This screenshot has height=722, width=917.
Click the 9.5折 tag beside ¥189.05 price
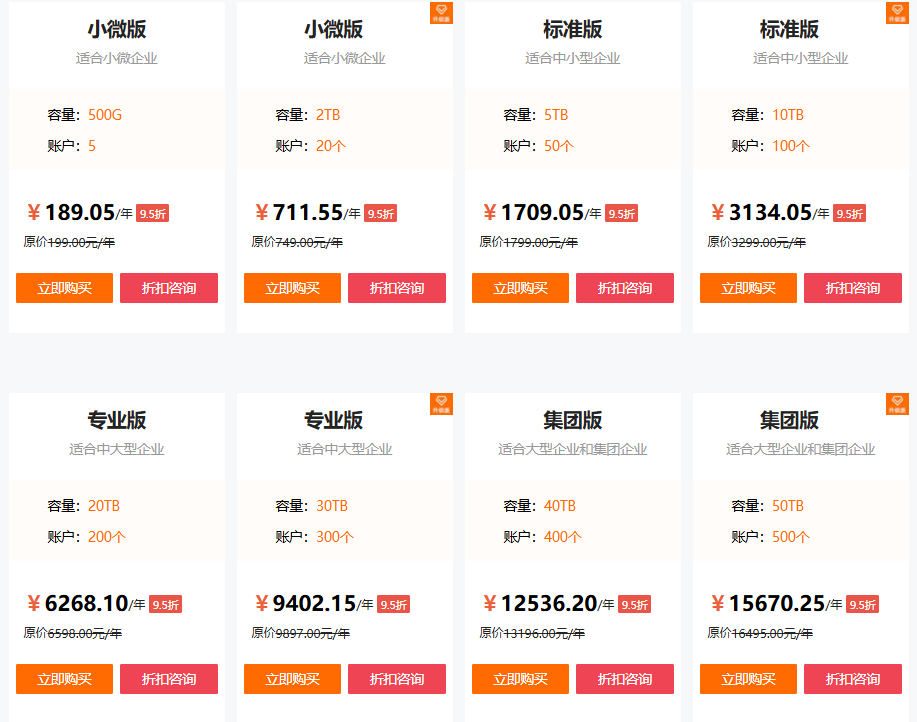coord(153,213)
